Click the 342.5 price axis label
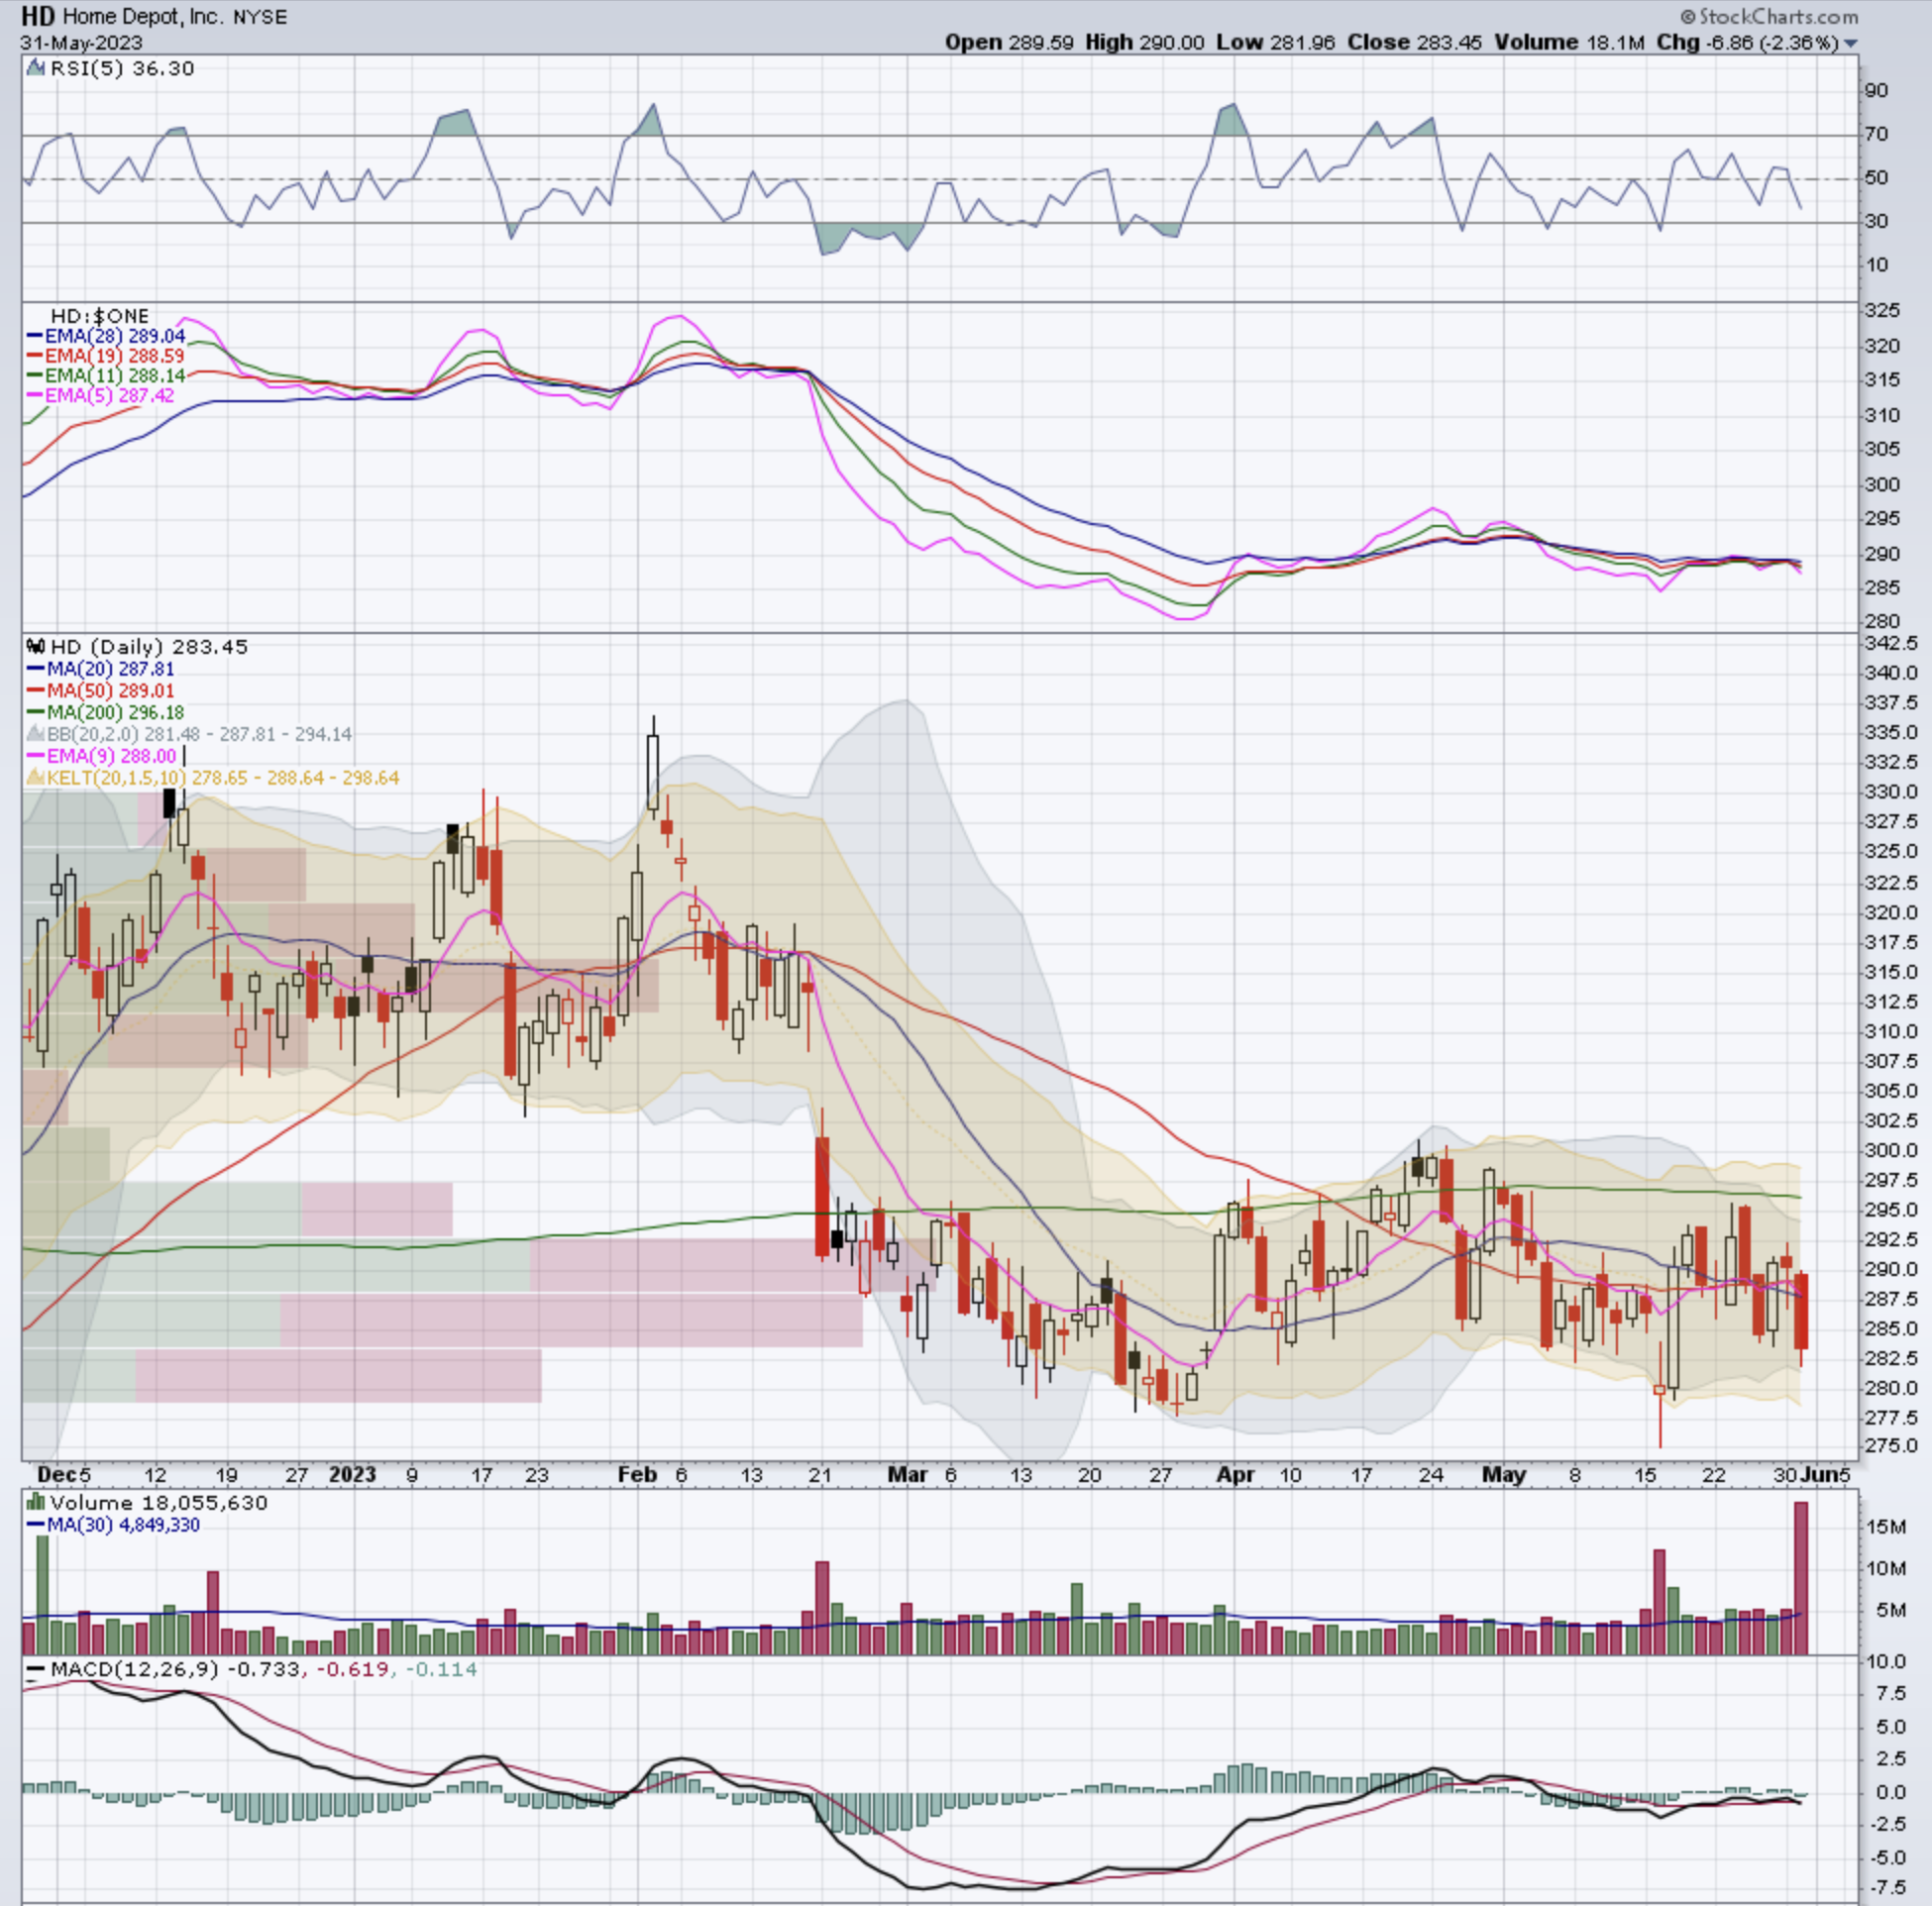Image resolution: width=1932 pixels, height=1906 pixels. pos(1891,643)
